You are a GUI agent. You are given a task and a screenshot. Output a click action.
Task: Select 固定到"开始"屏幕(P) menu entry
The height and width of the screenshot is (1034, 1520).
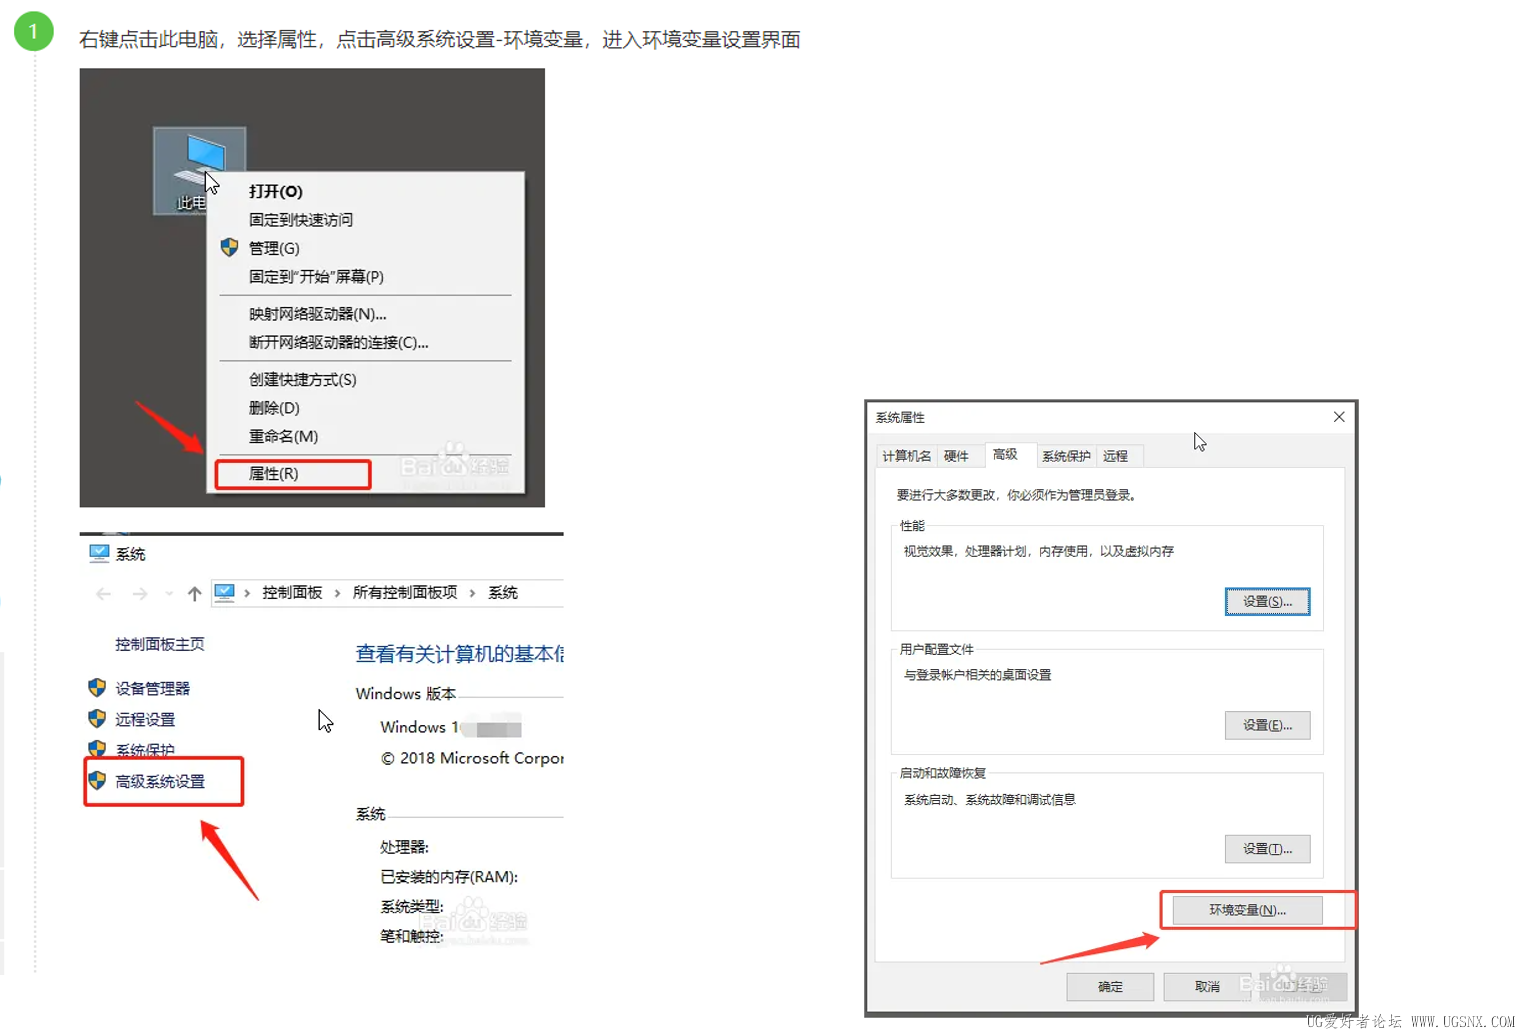pos(316,277)
